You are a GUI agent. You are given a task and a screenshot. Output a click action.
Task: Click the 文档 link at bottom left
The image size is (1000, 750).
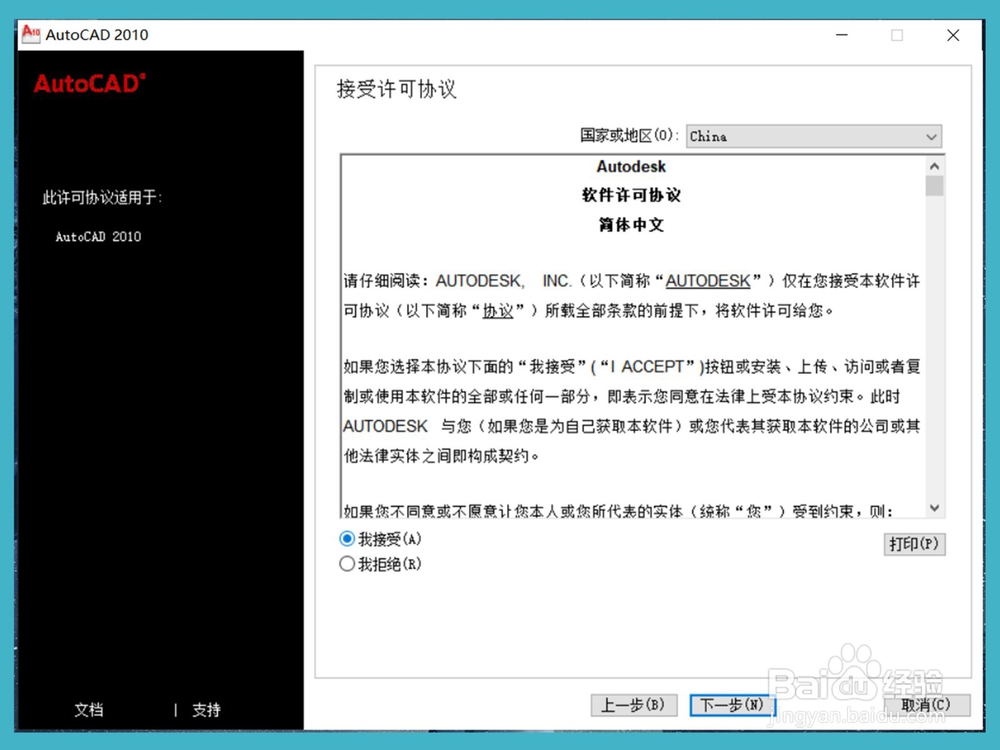pyautogui.click(x=89, y=710)
